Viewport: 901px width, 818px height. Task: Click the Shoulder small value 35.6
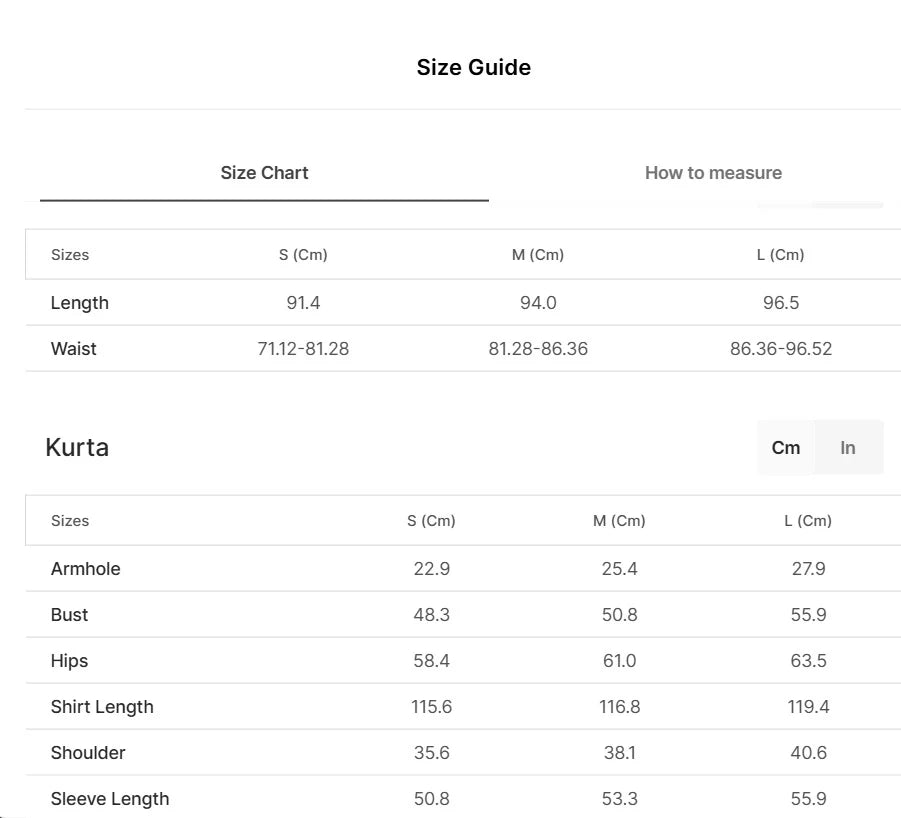(431, 753)
